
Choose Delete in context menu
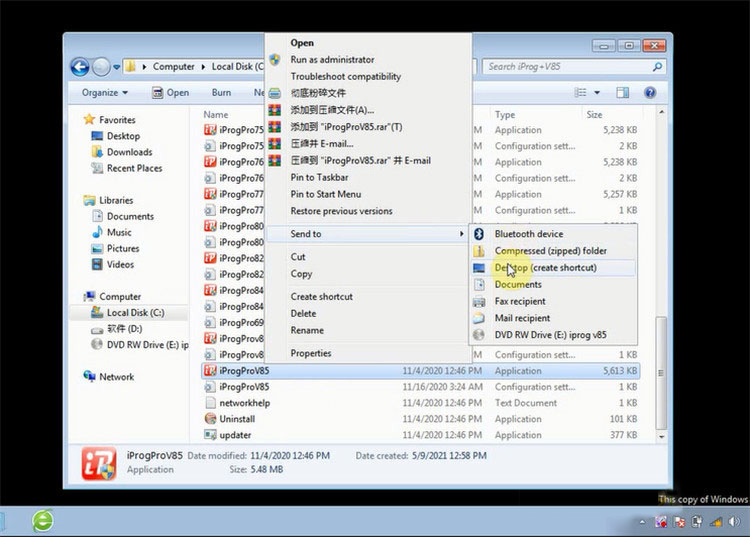tap(303, 314)
